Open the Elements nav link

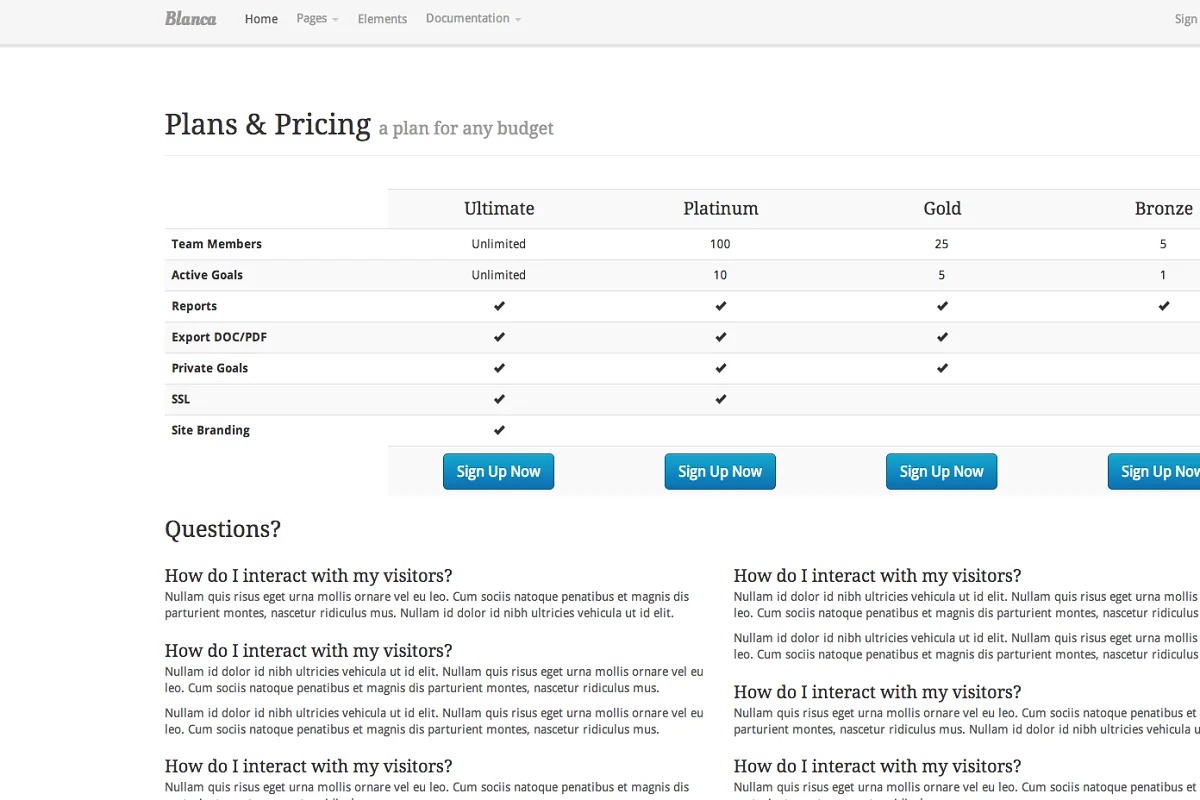(382, 19)
